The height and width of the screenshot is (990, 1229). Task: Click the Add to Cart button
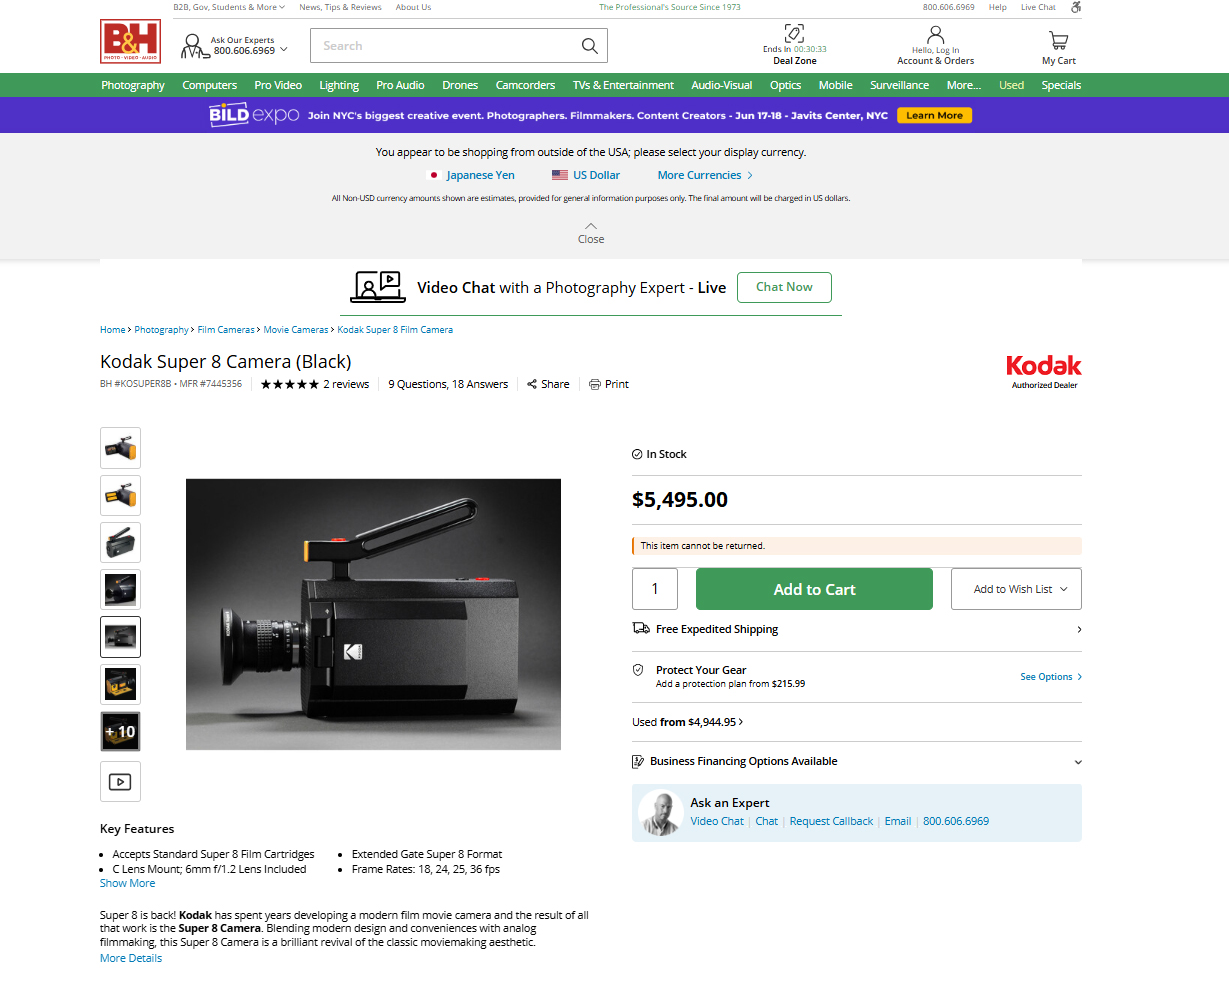pos(814,589)
